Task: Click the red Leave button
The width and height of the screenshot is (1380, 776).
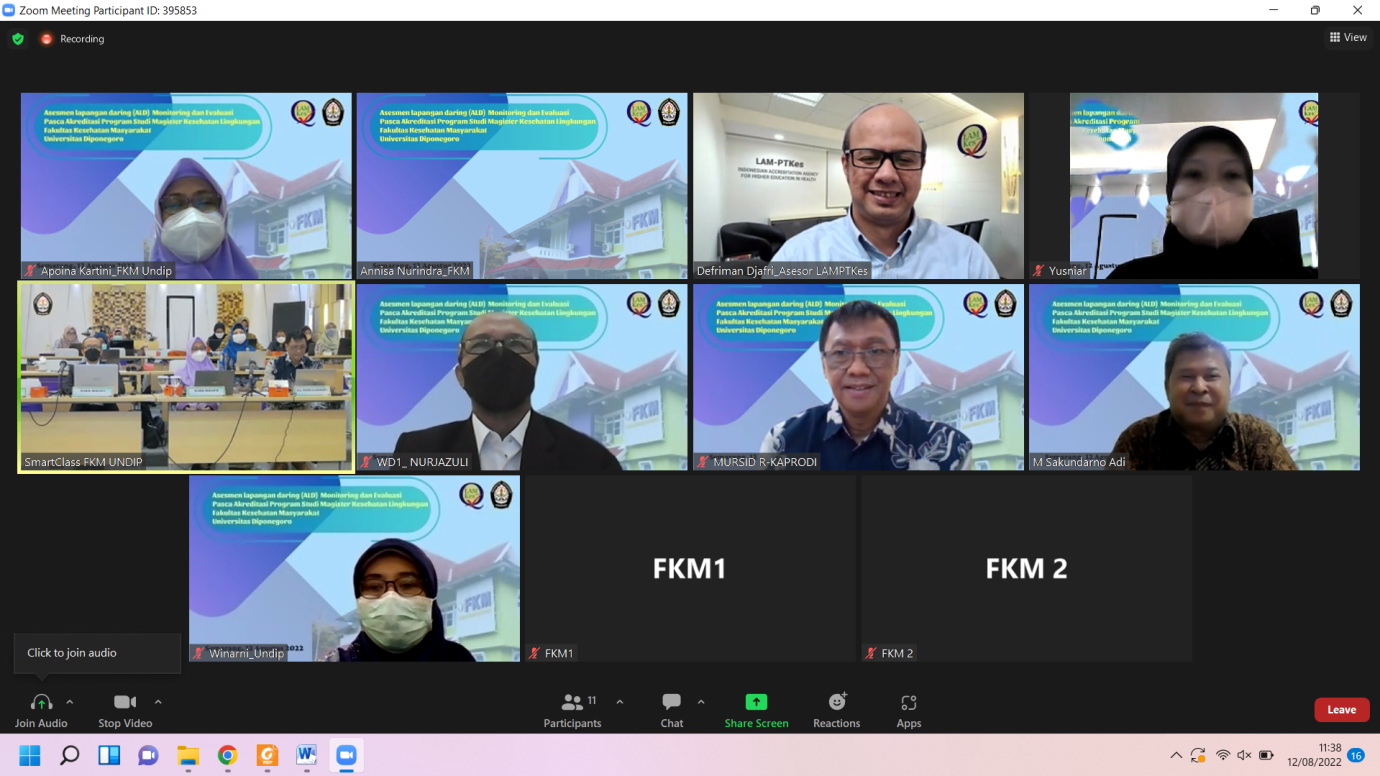Action: (x=1341, y=710)
